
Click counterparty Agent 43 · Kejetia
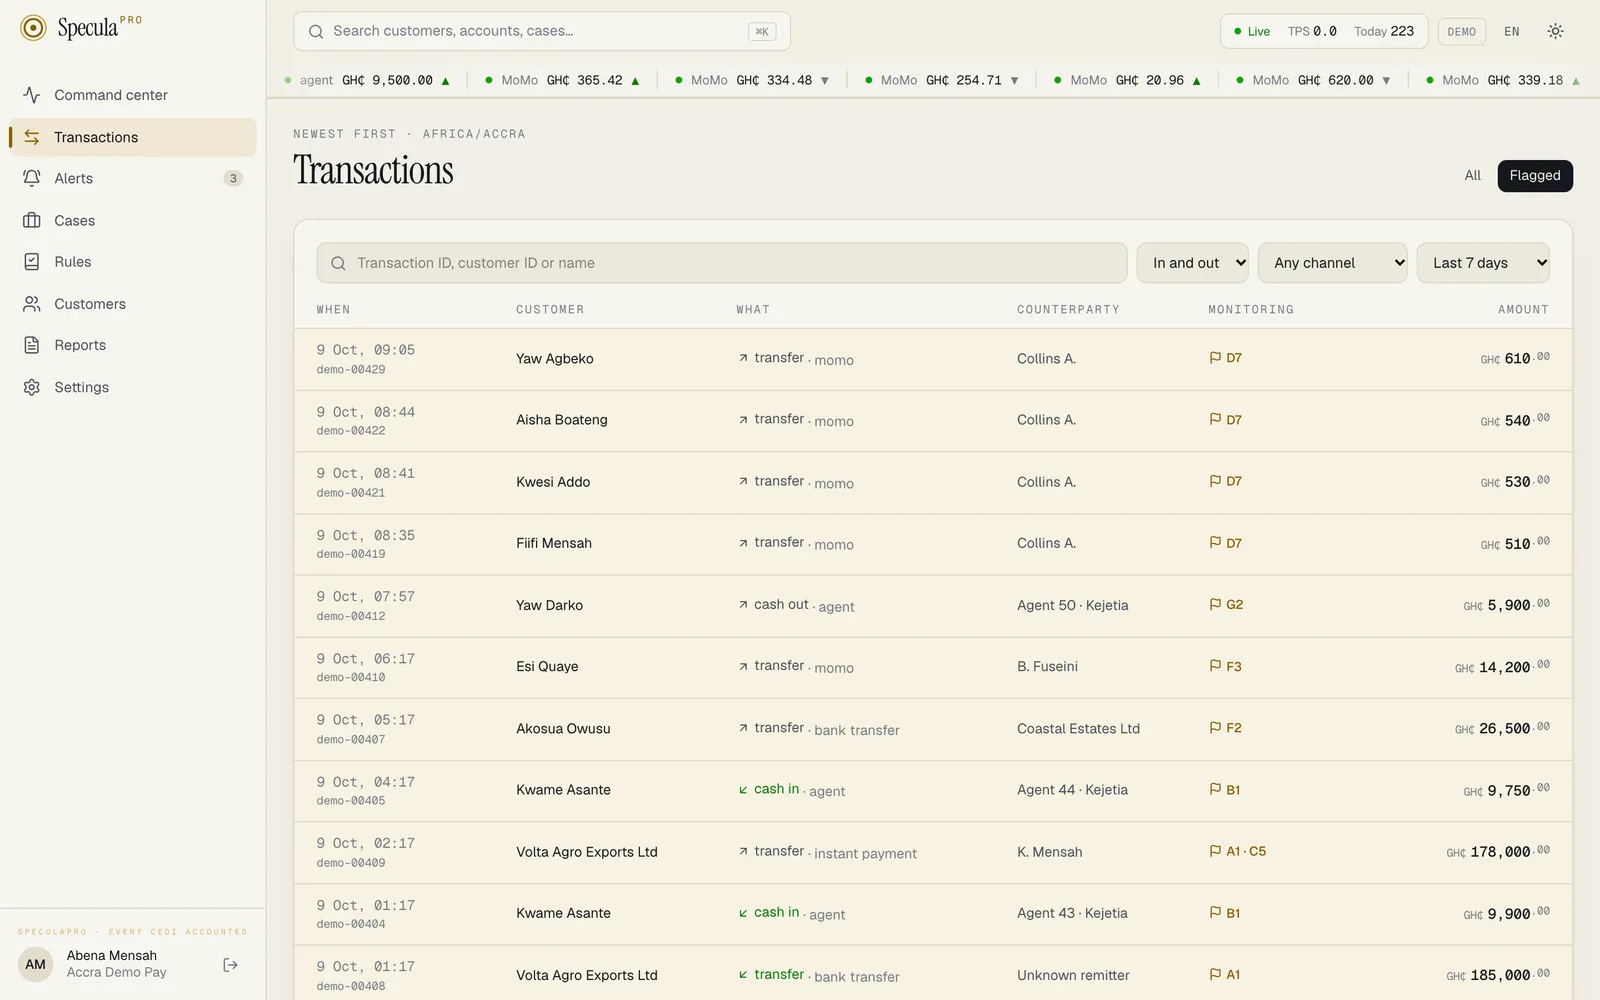point(1072,913)
